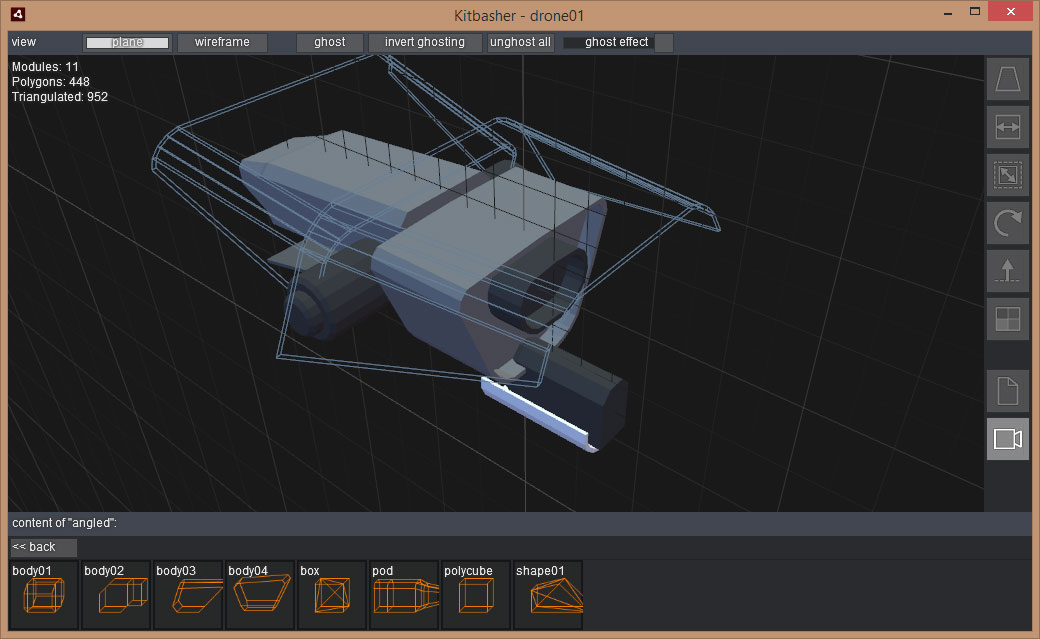This screenshot has height=639, width=1040.
Task: Click the new document page icon
Action: click(x=1007, y=391)
